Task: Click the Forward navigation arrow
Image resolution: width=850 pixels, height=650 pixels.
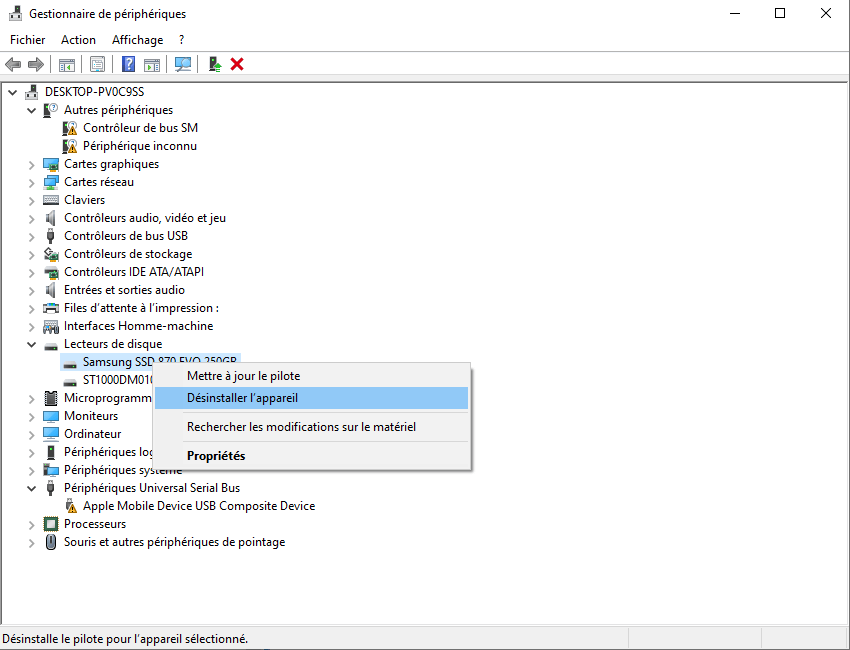Action: click(x=37, y=64)
